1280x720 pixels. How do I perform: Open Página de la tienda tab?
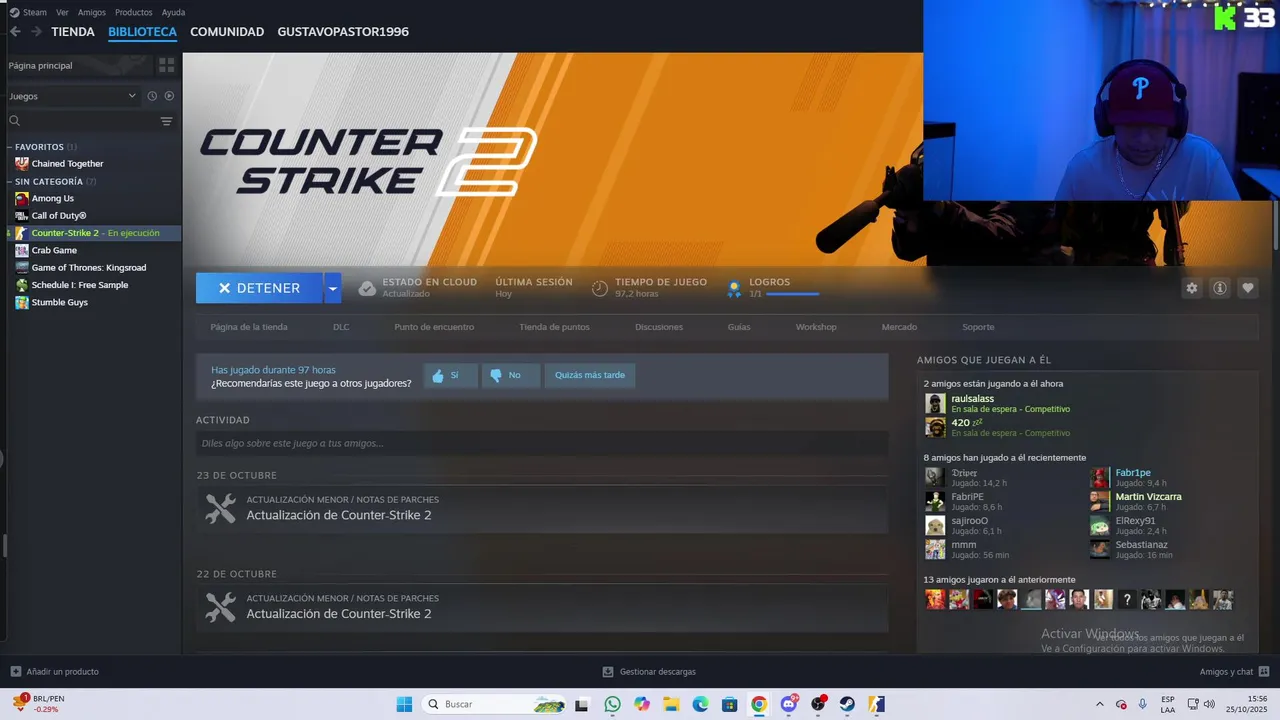[249, 327]
